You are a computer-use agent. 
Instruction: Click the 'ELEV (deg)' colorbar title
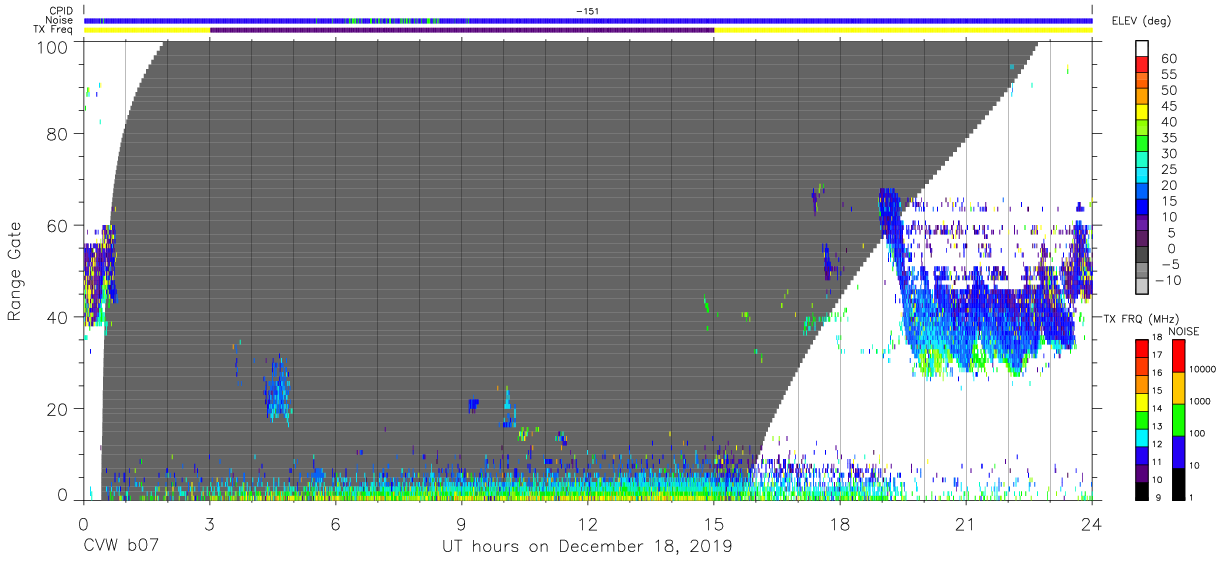pos(1140,20)
